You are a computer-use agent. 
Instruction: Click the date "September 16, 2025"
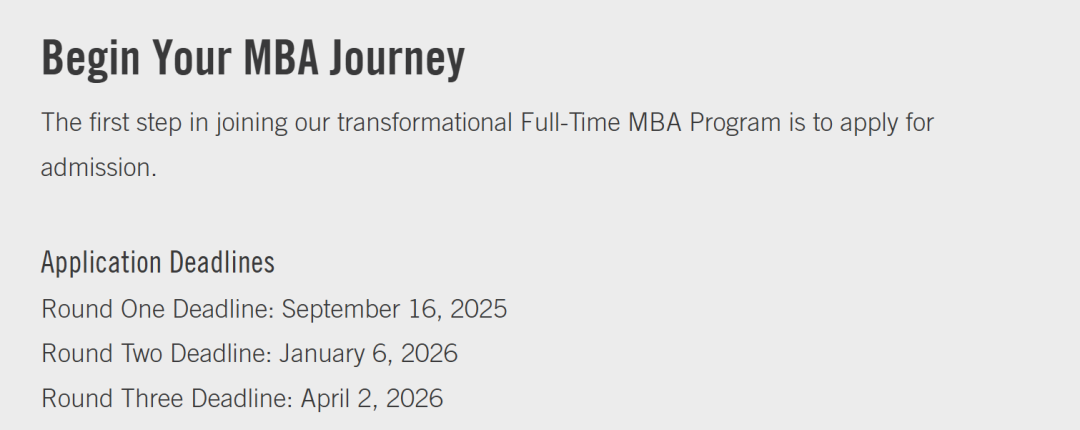(394, 309)
